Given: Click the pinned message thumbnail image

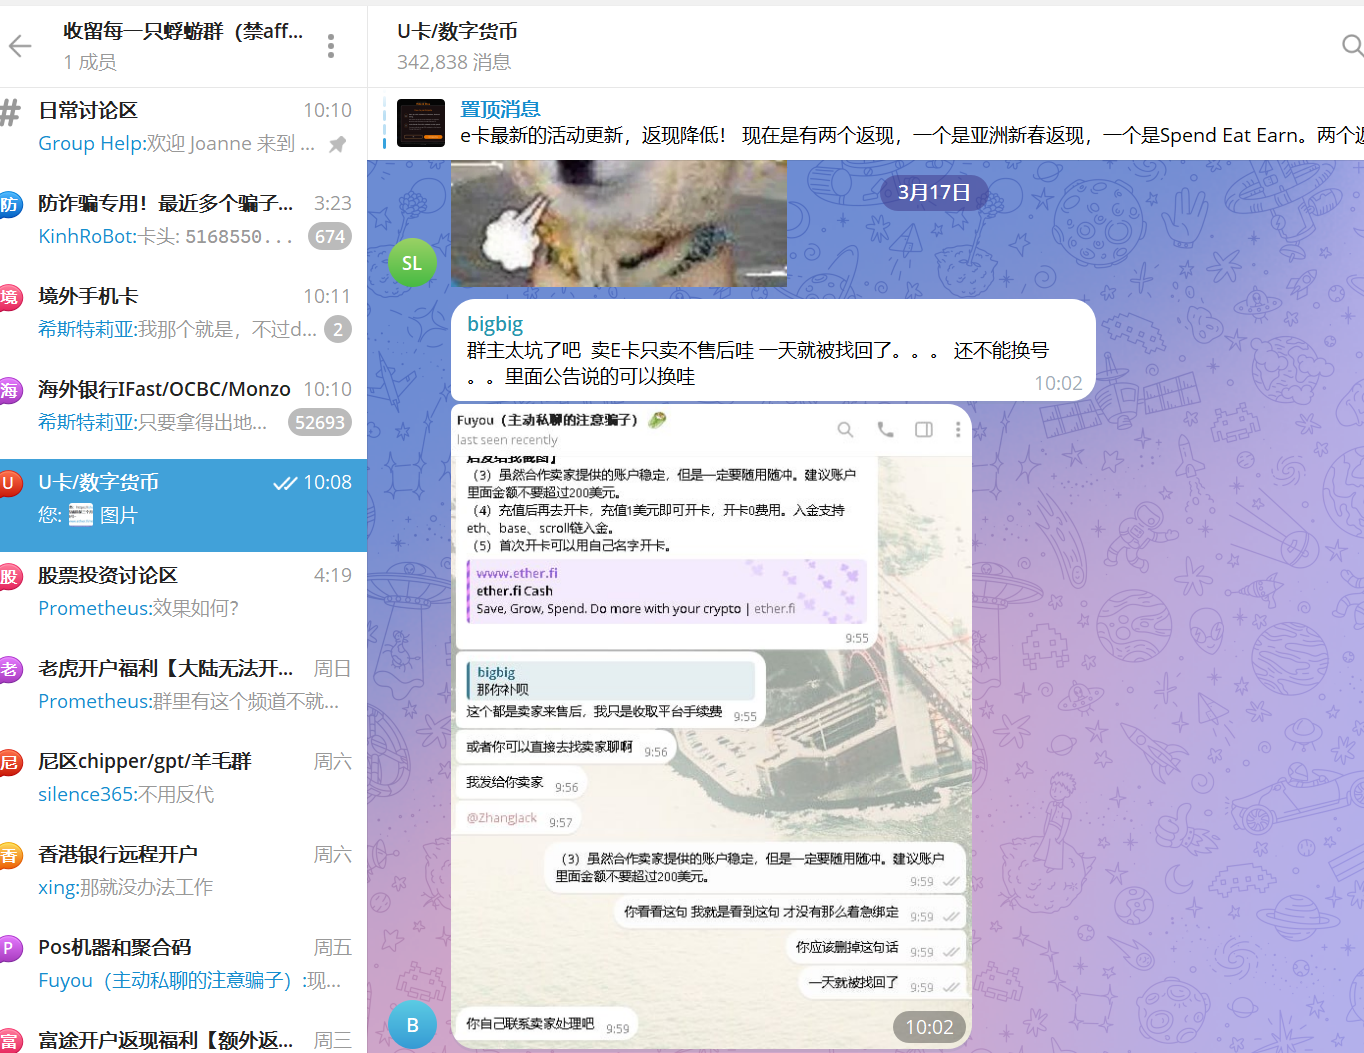Looking at the screenshot, I should (x=420, y=122).
